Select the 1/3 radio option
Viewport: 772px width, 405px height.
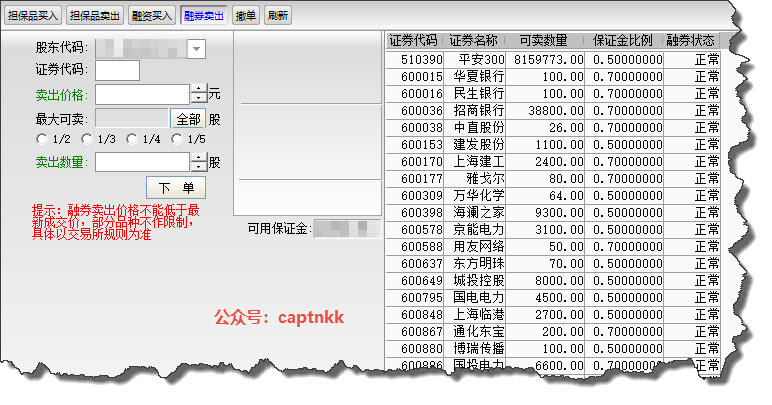coord(87,139)
